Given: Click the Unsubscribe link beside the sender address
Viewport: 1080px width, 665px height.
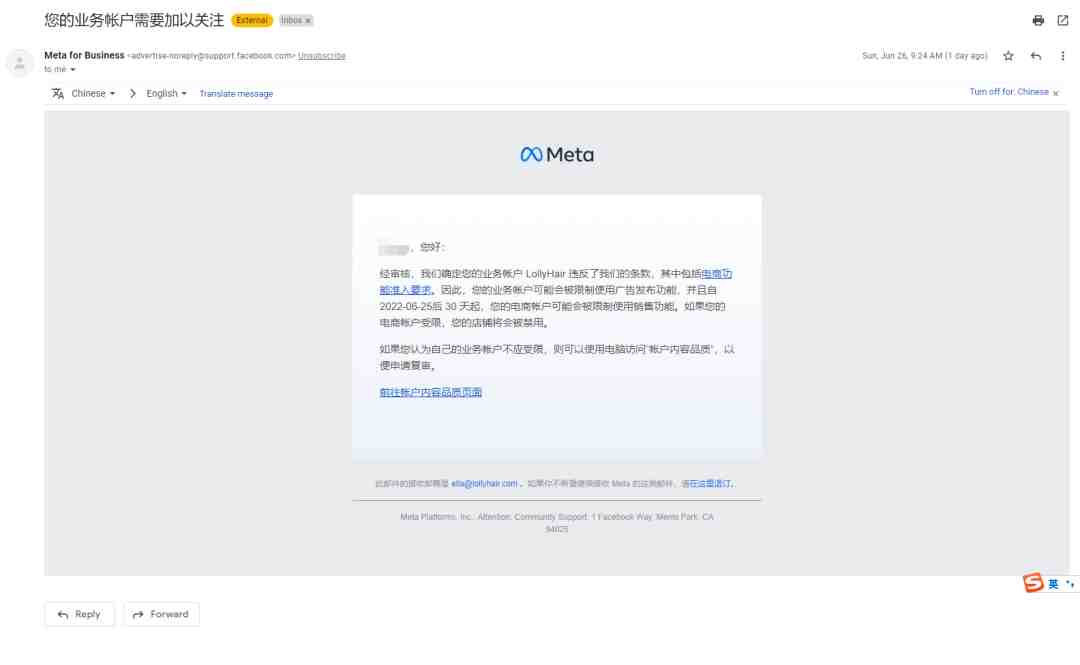Looking at the screenshot, I should pyautogui.click(x=322, y=56).
